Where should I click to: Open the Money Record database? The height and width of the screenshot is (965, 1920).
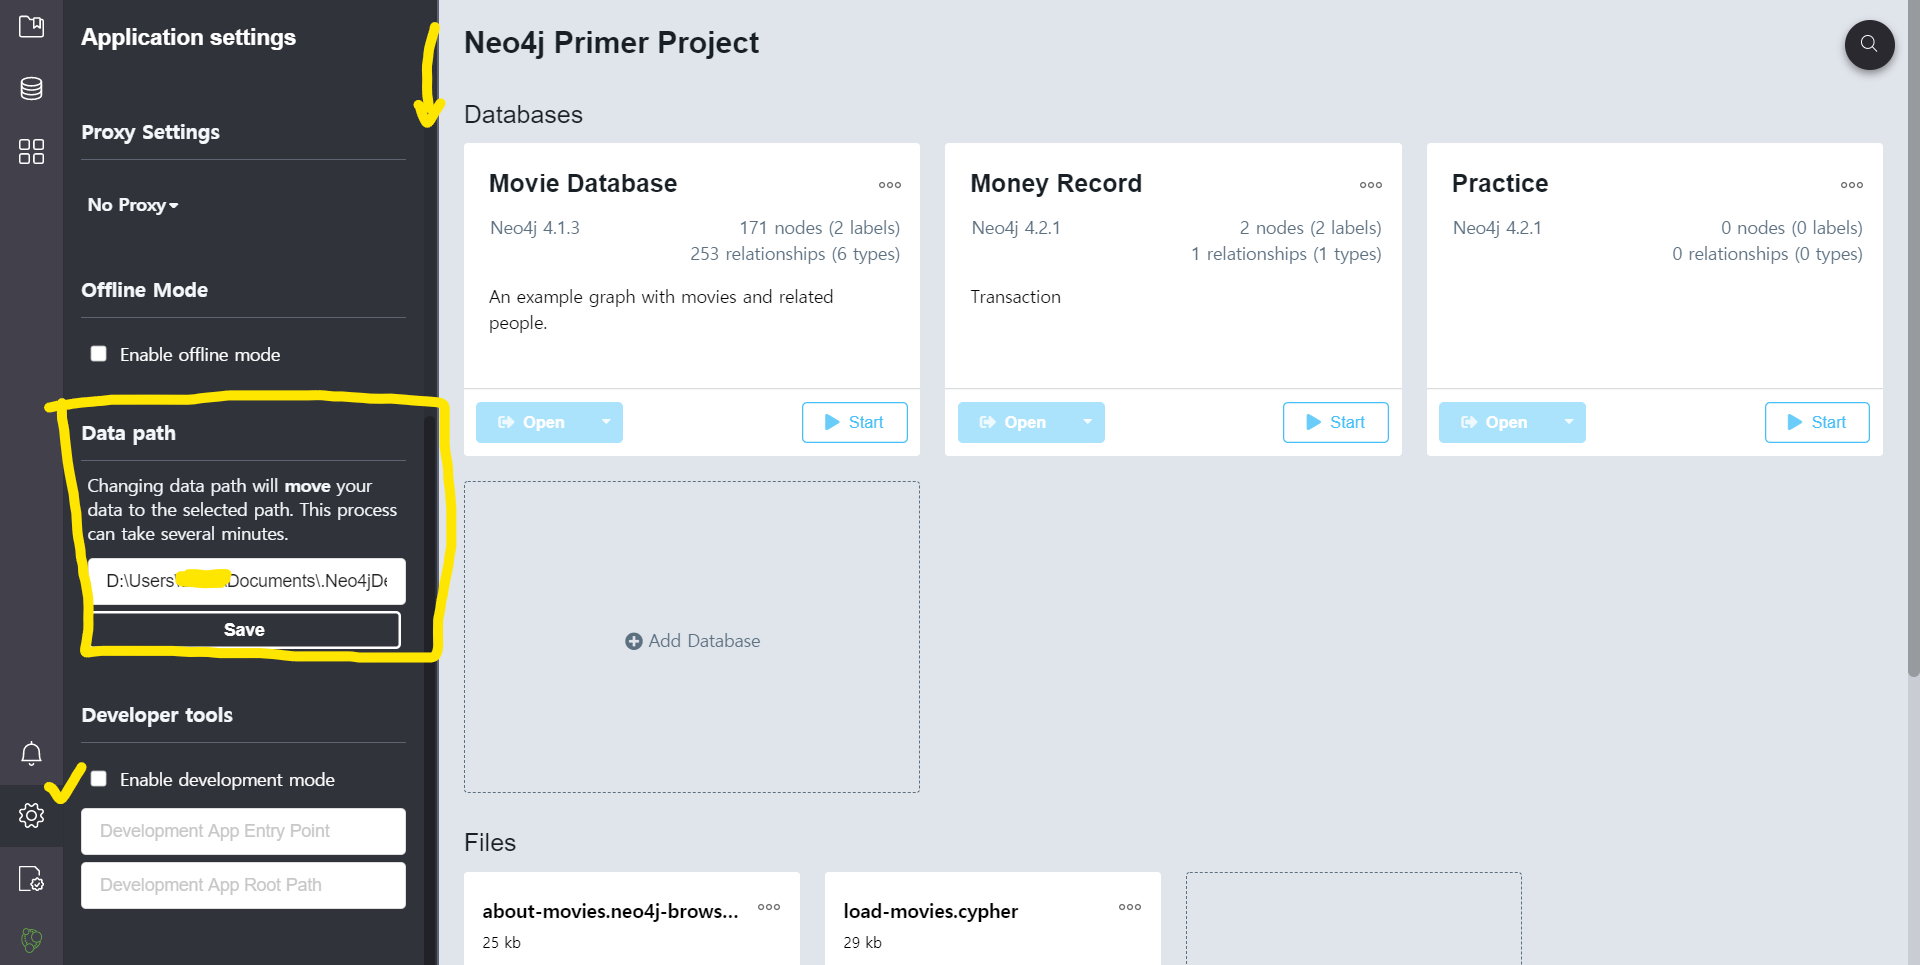[1015, 422]
